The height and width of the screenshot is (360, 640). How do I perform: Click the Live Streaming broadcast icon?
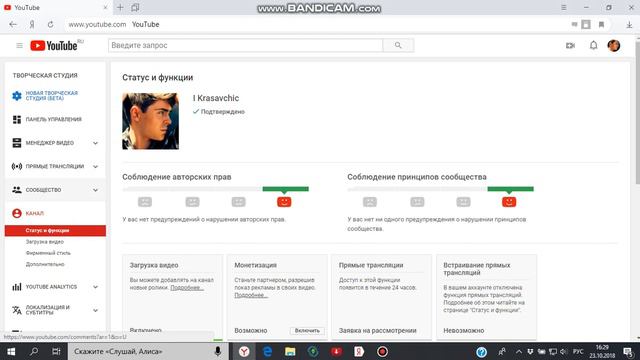17,166
